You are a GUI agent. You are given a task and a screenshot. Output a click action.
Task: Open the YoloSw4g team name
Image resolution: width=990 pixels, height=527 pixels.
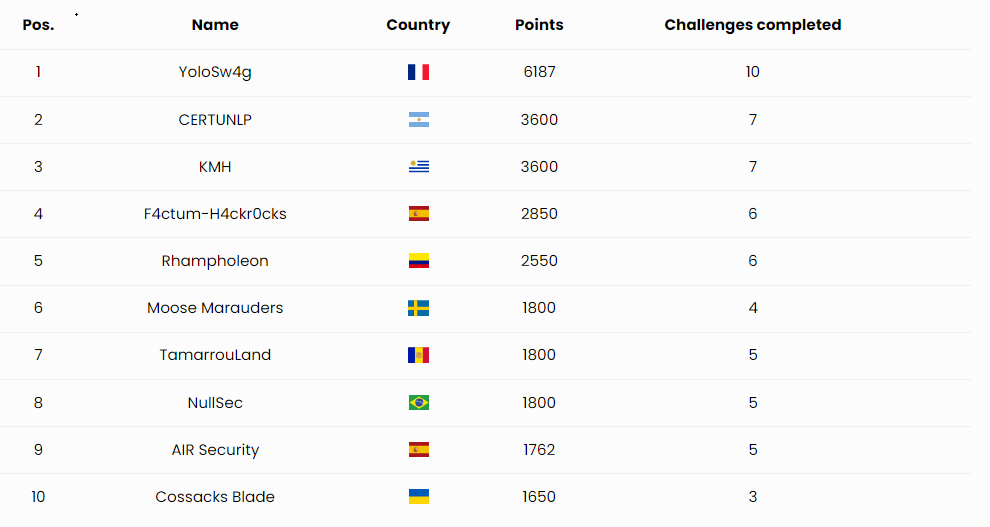[x=215, y=72]
